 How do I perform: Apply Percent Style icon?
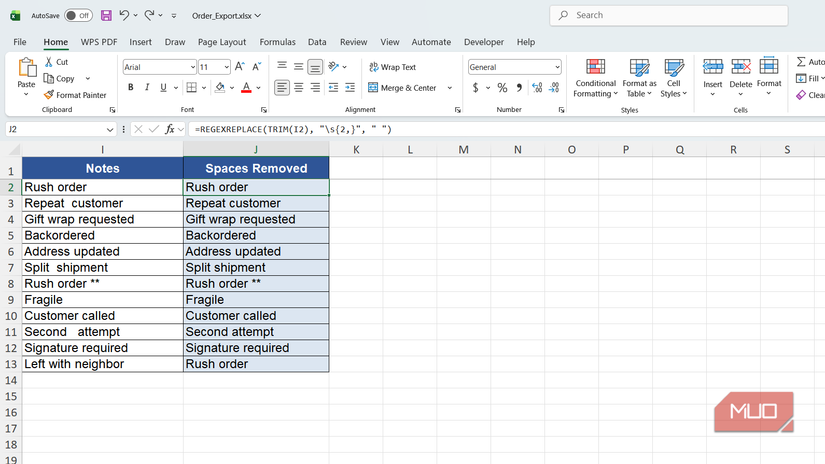[502, 87]
